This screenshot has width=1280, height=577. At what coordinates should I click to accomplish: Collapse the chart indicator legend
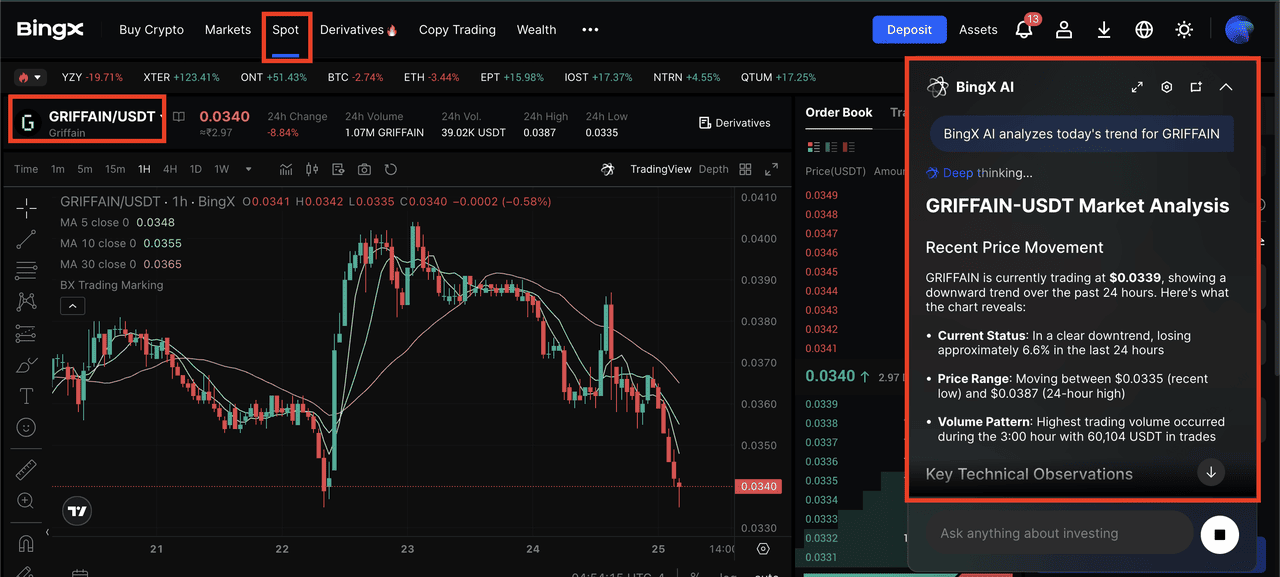[73, 306]
